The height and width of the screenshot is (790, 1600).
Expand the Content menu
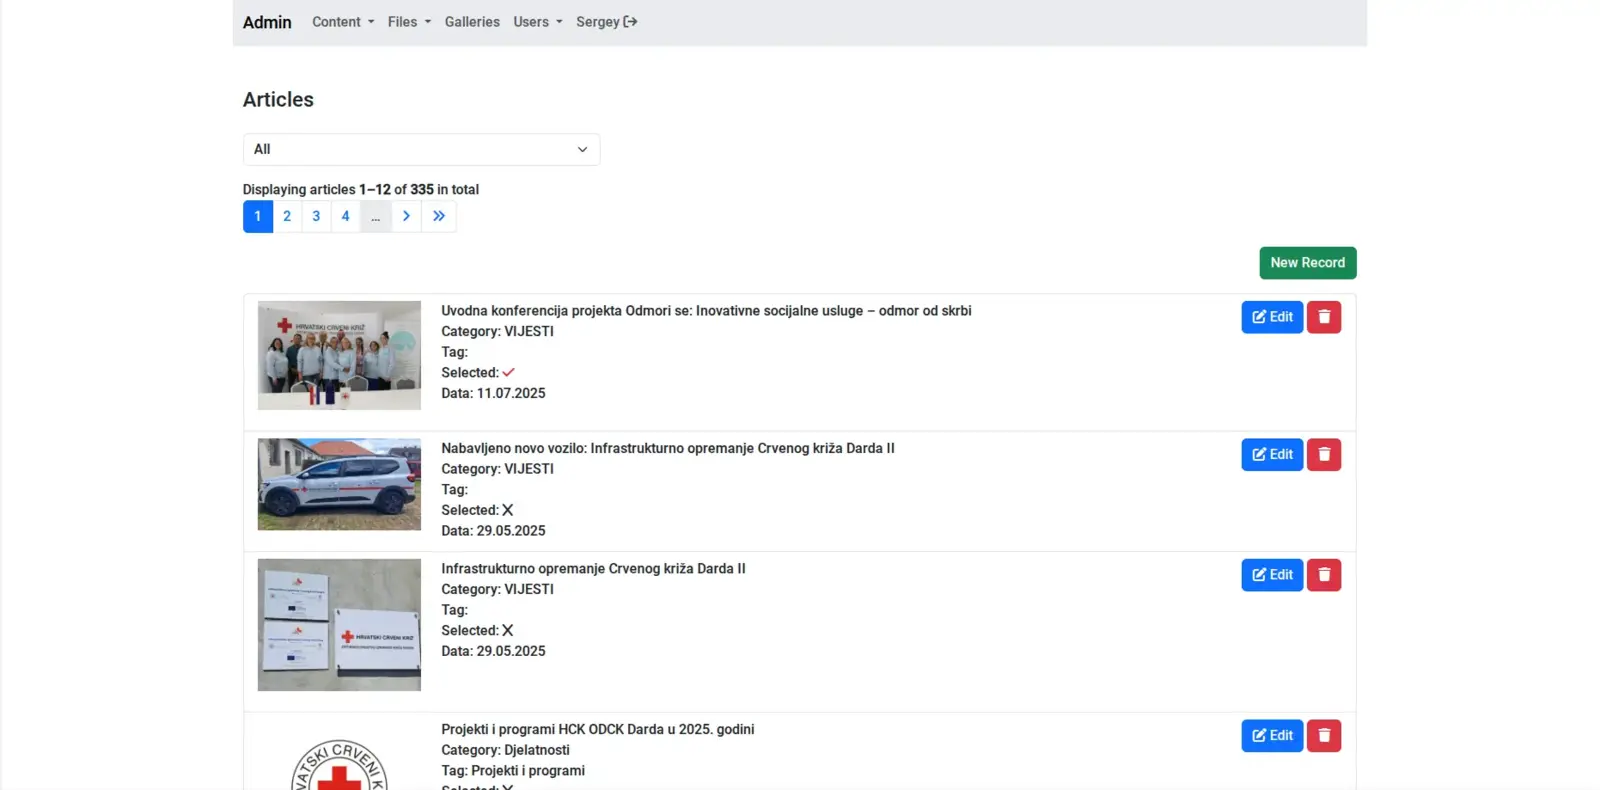pos(342,22)
